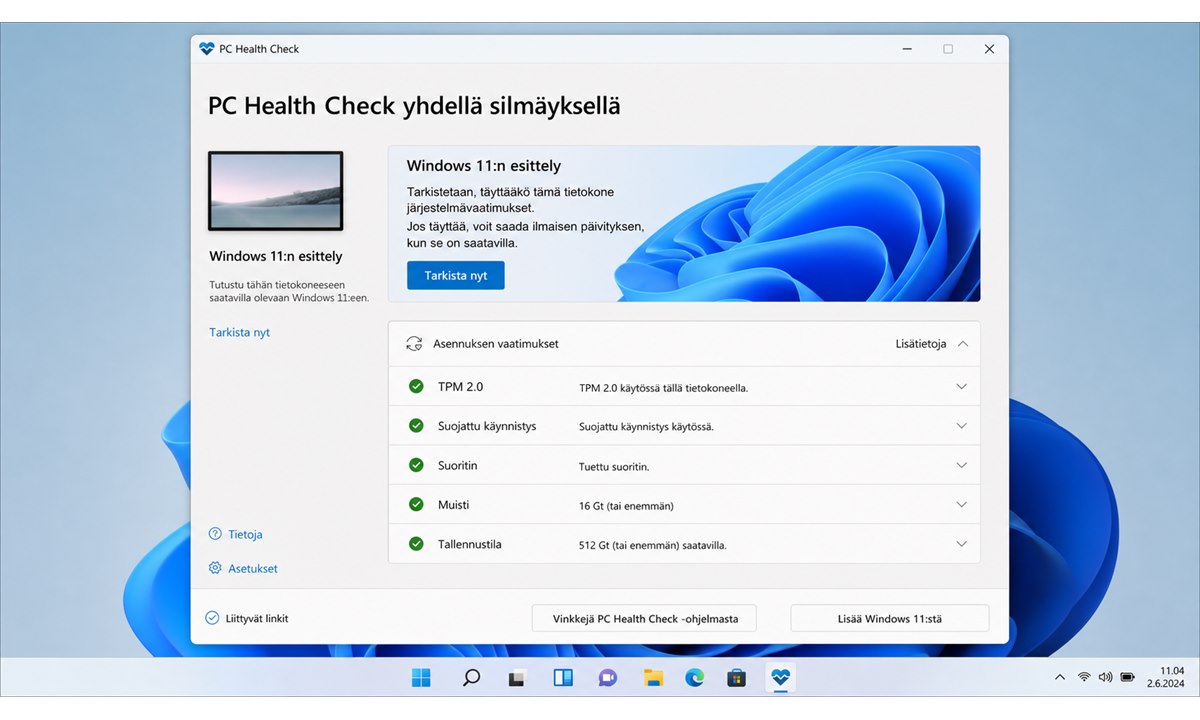The width and height of the screenshot is (1200, 720).
Task: Expand the Muisti row chevron
Action: click(x=962, y=504)
